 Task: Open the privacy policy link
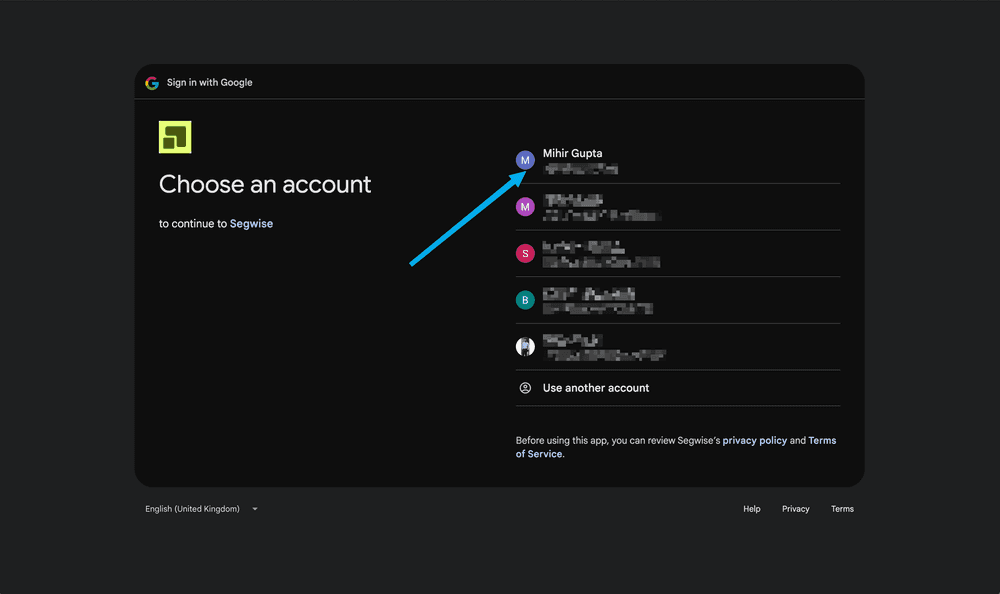tap(754, 440)
